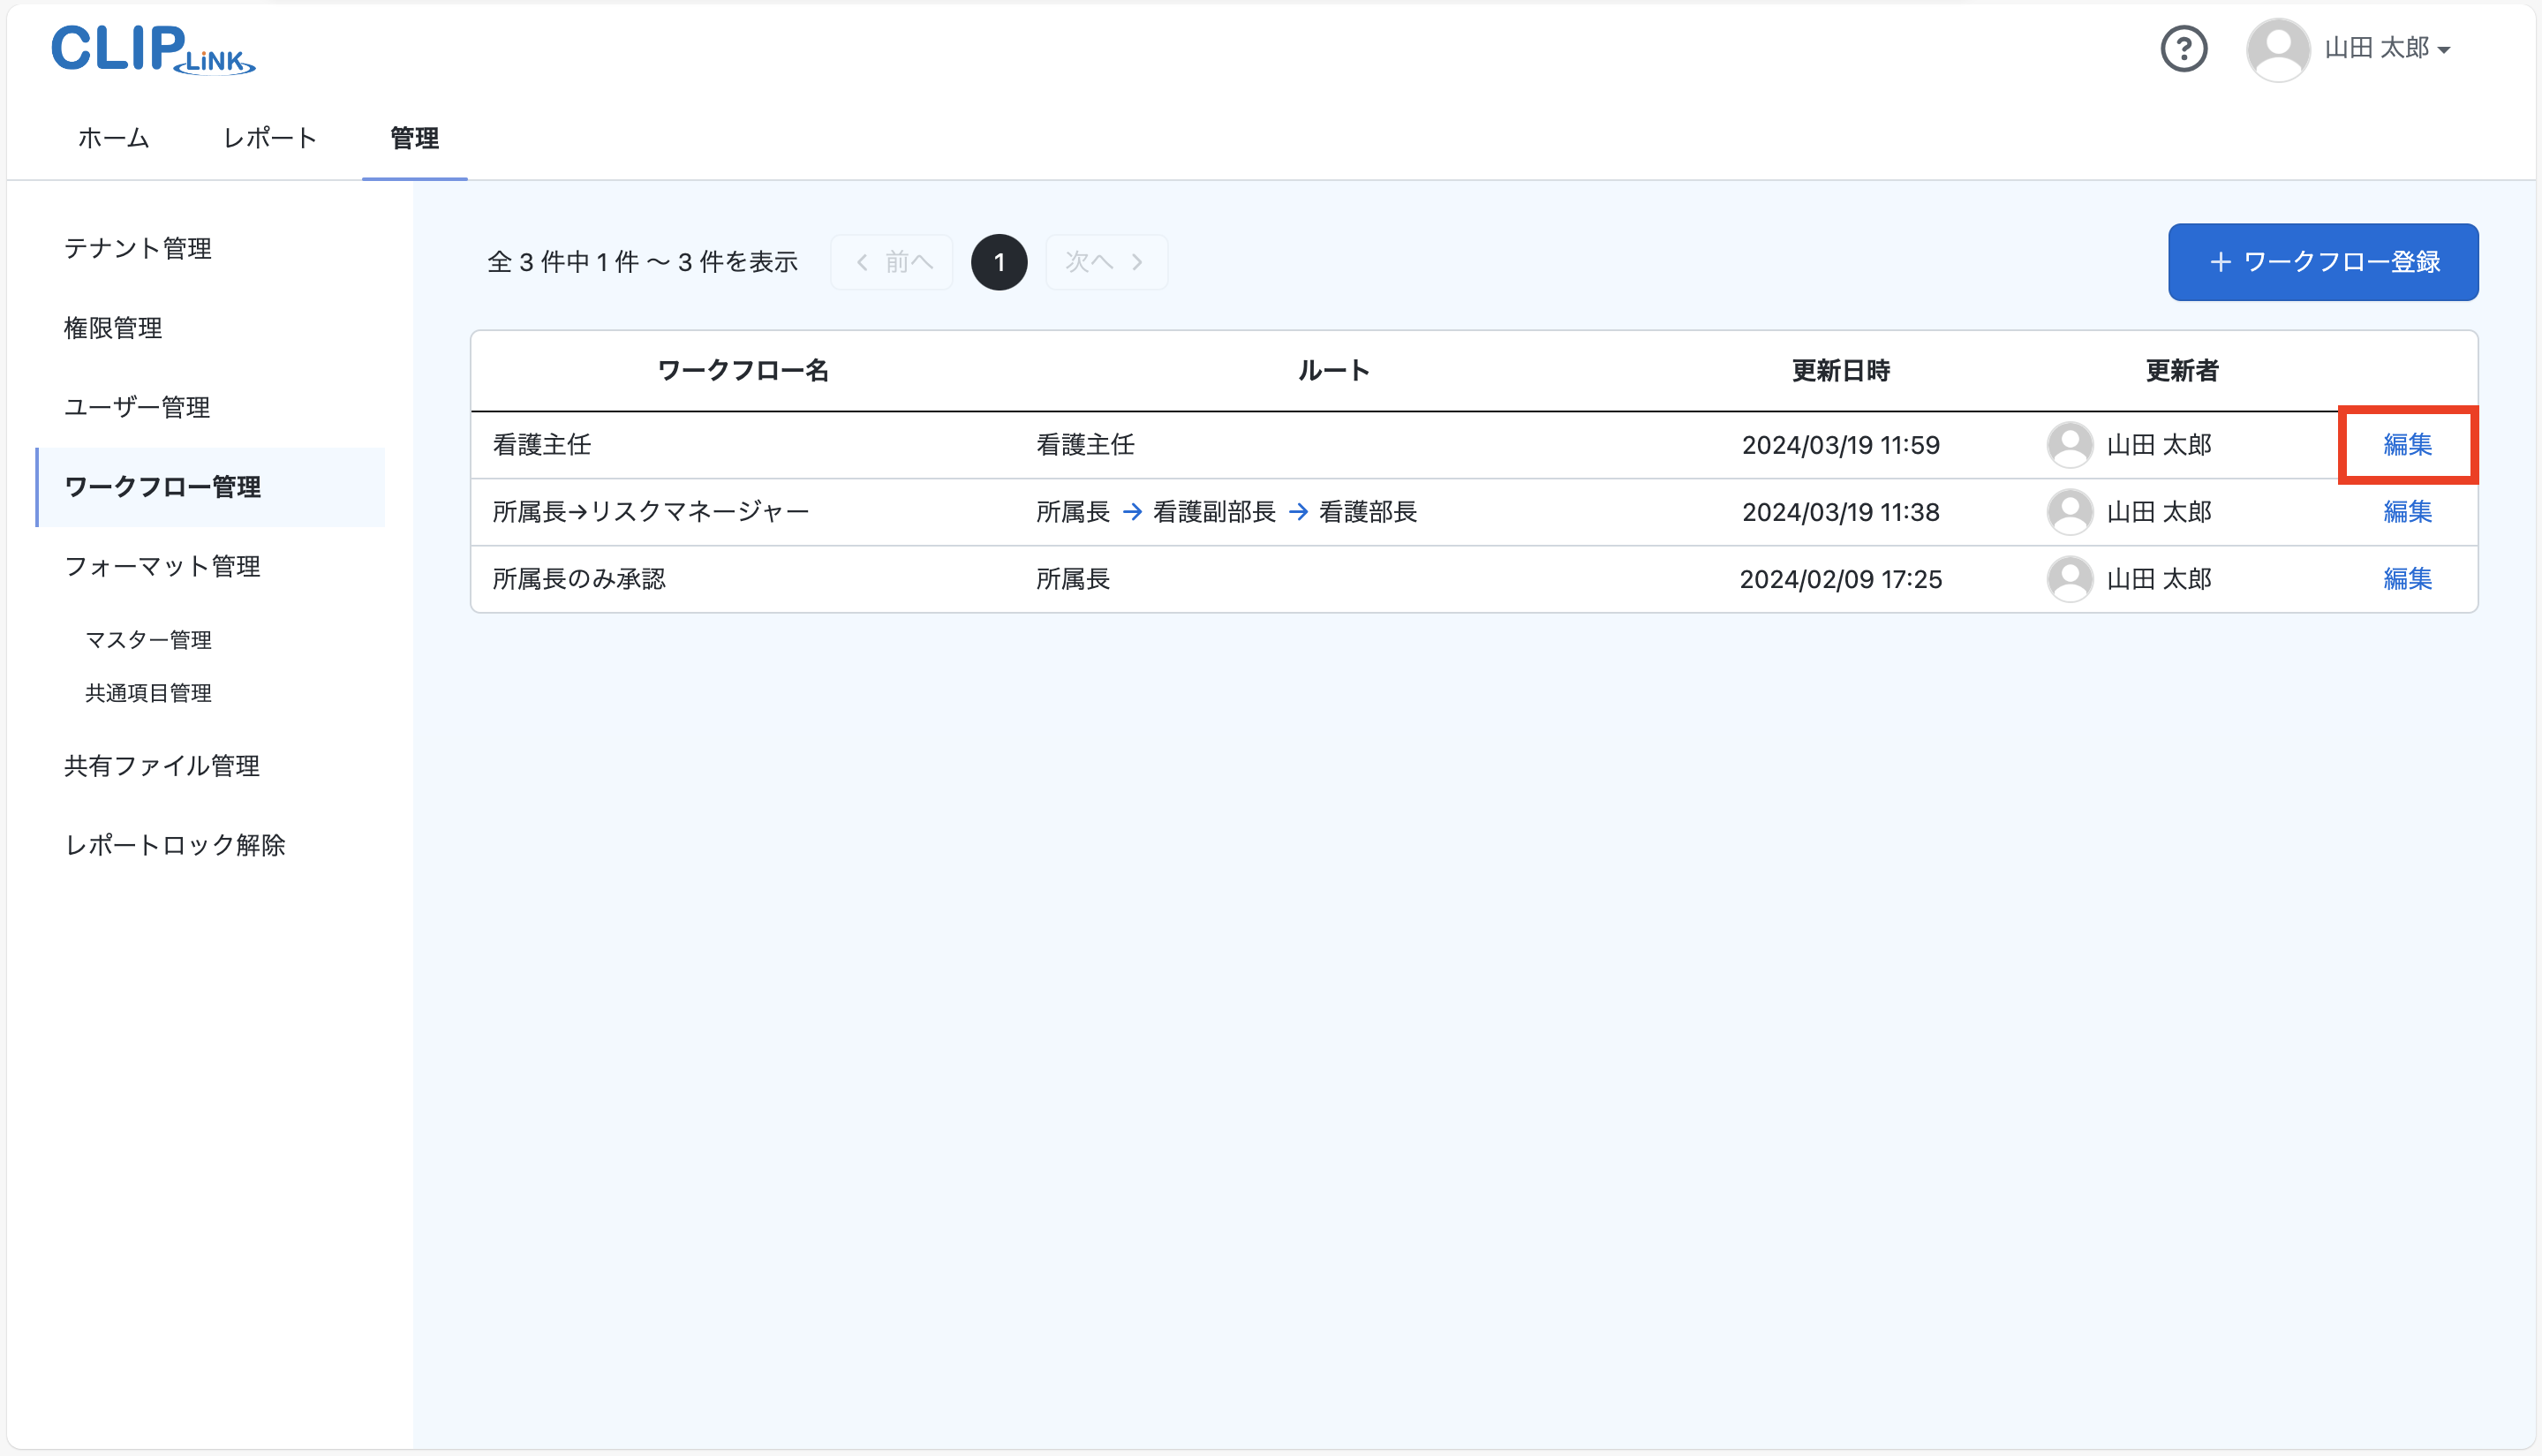
Task: Click the avatar in the 所属長のみ承認 row
Action: [2070, 579]
